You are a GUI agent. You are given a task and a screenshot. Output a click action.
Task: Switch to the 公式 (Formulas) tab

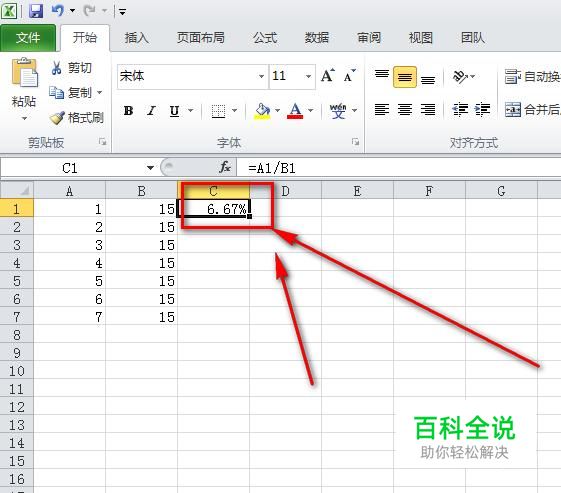[x=265, y=38]
